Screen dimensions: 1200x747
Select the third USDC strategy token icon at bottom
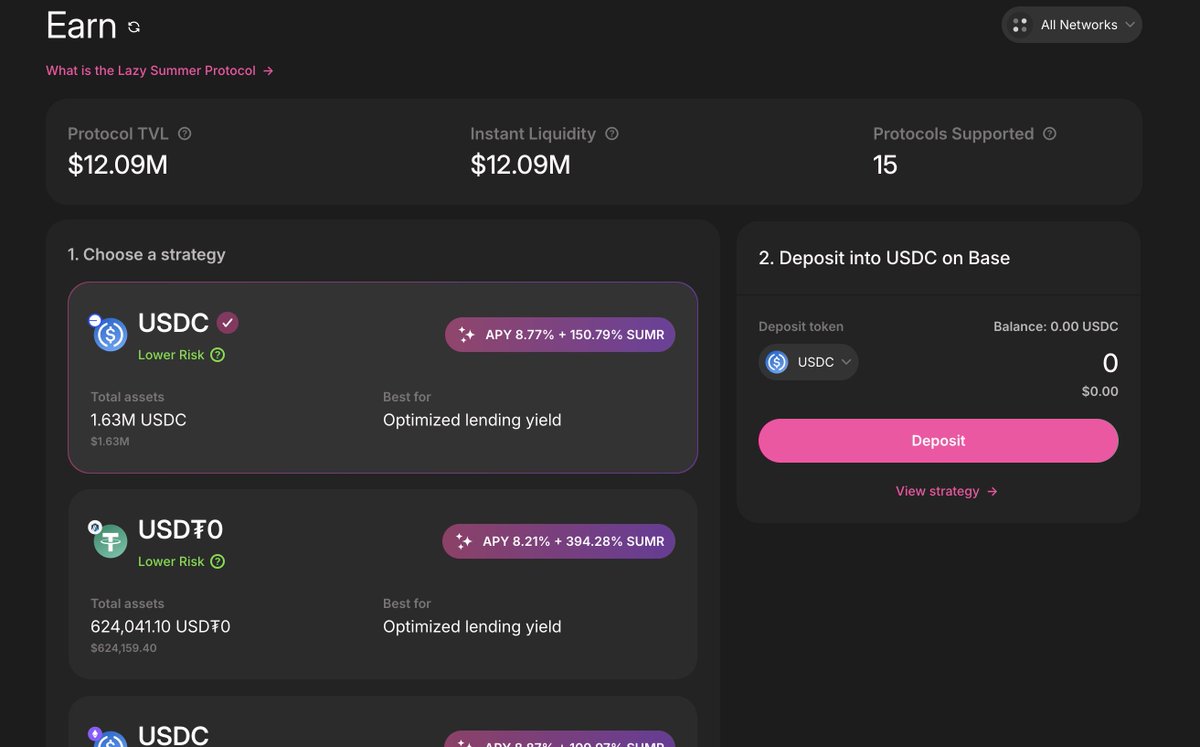coord(109,740)
